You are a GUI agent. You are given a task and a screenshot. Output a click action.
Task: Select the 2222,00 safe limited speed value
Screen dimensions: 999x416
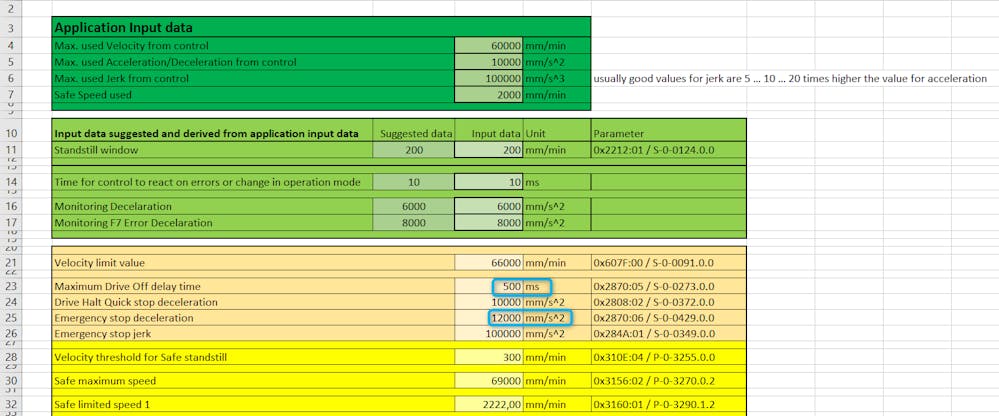[x=489, y=405]
